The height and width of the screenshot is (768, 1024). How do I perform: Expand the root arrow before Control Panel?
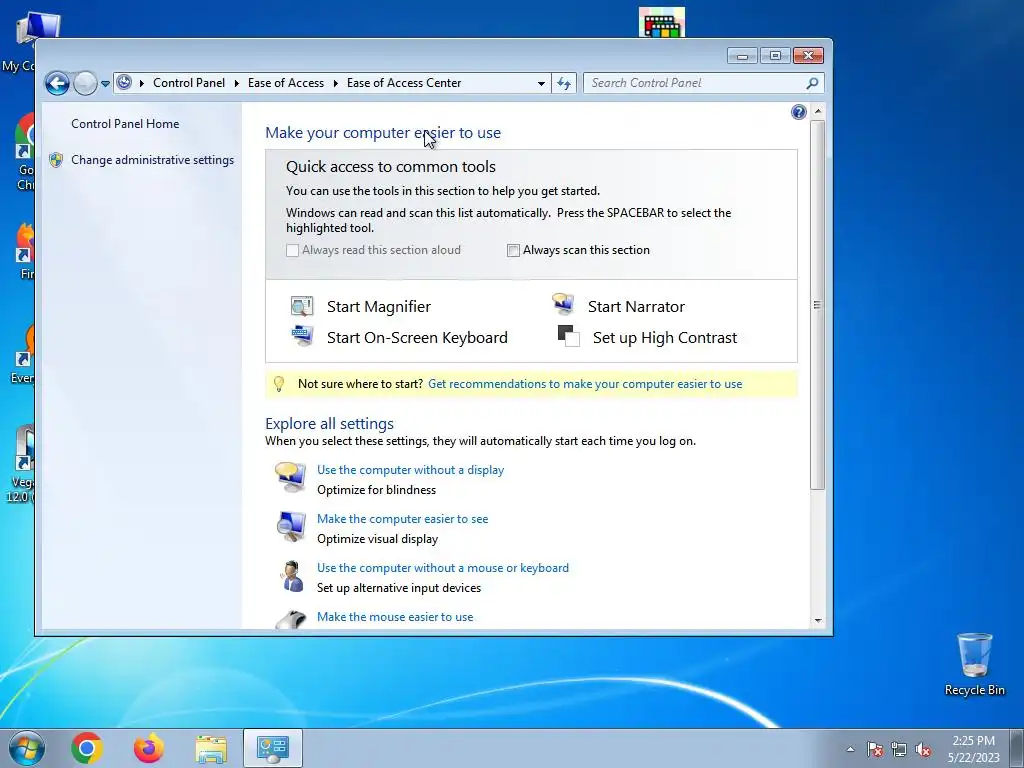pyautogui.click(x=142, y=84)
